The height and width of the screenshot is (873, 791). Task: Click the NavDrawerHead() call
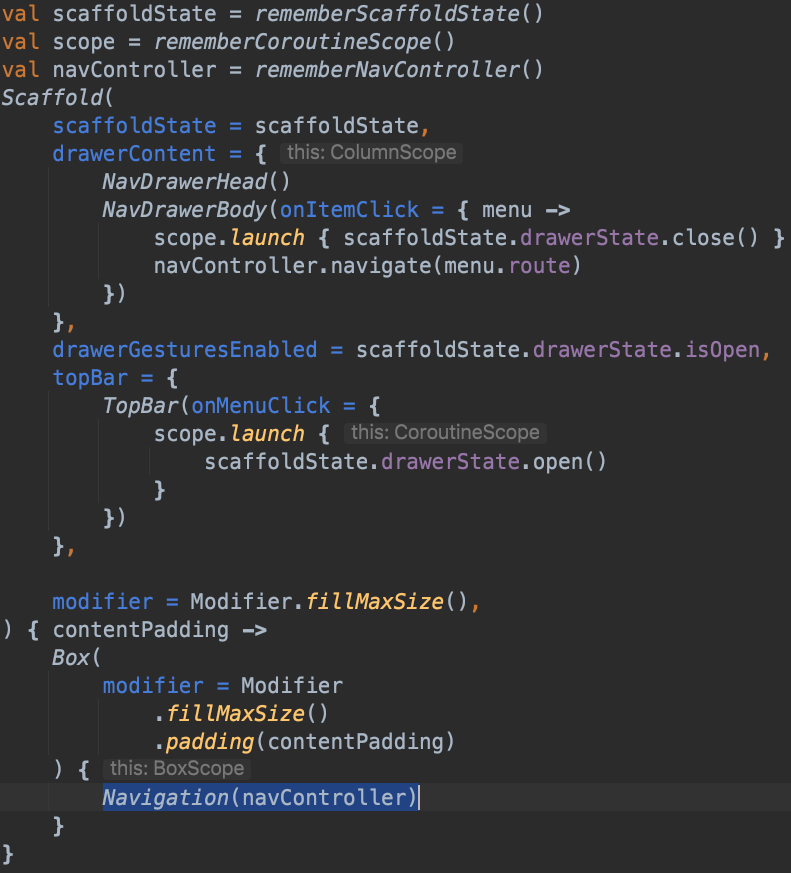click(196, 182)
